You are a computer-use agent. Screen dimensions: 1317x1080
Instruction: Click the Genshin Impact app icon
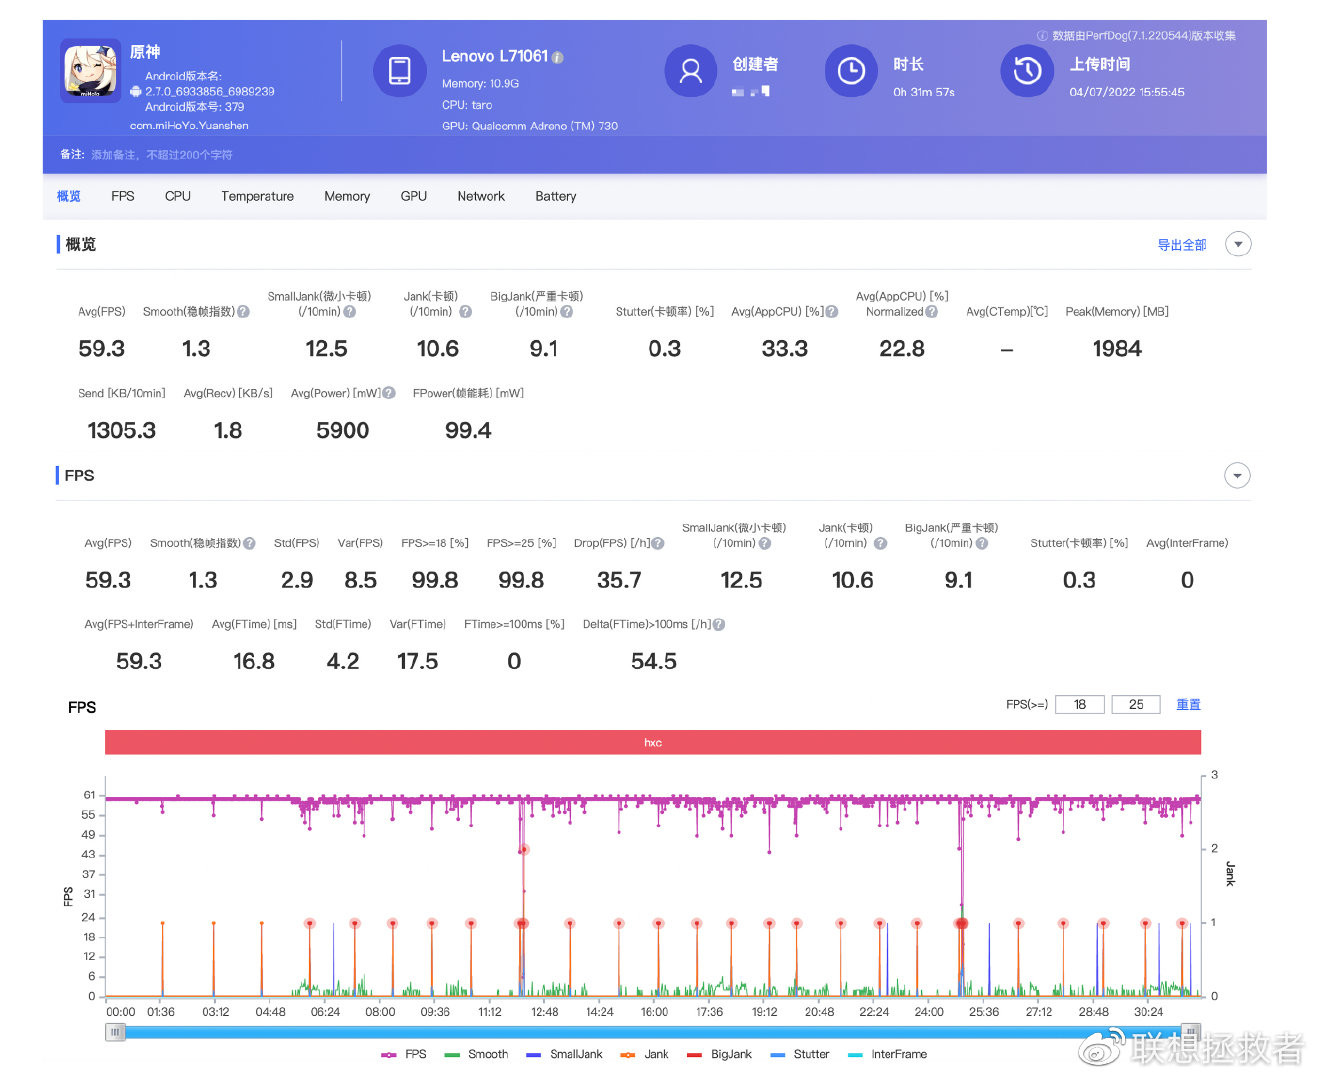pos(91,70)
